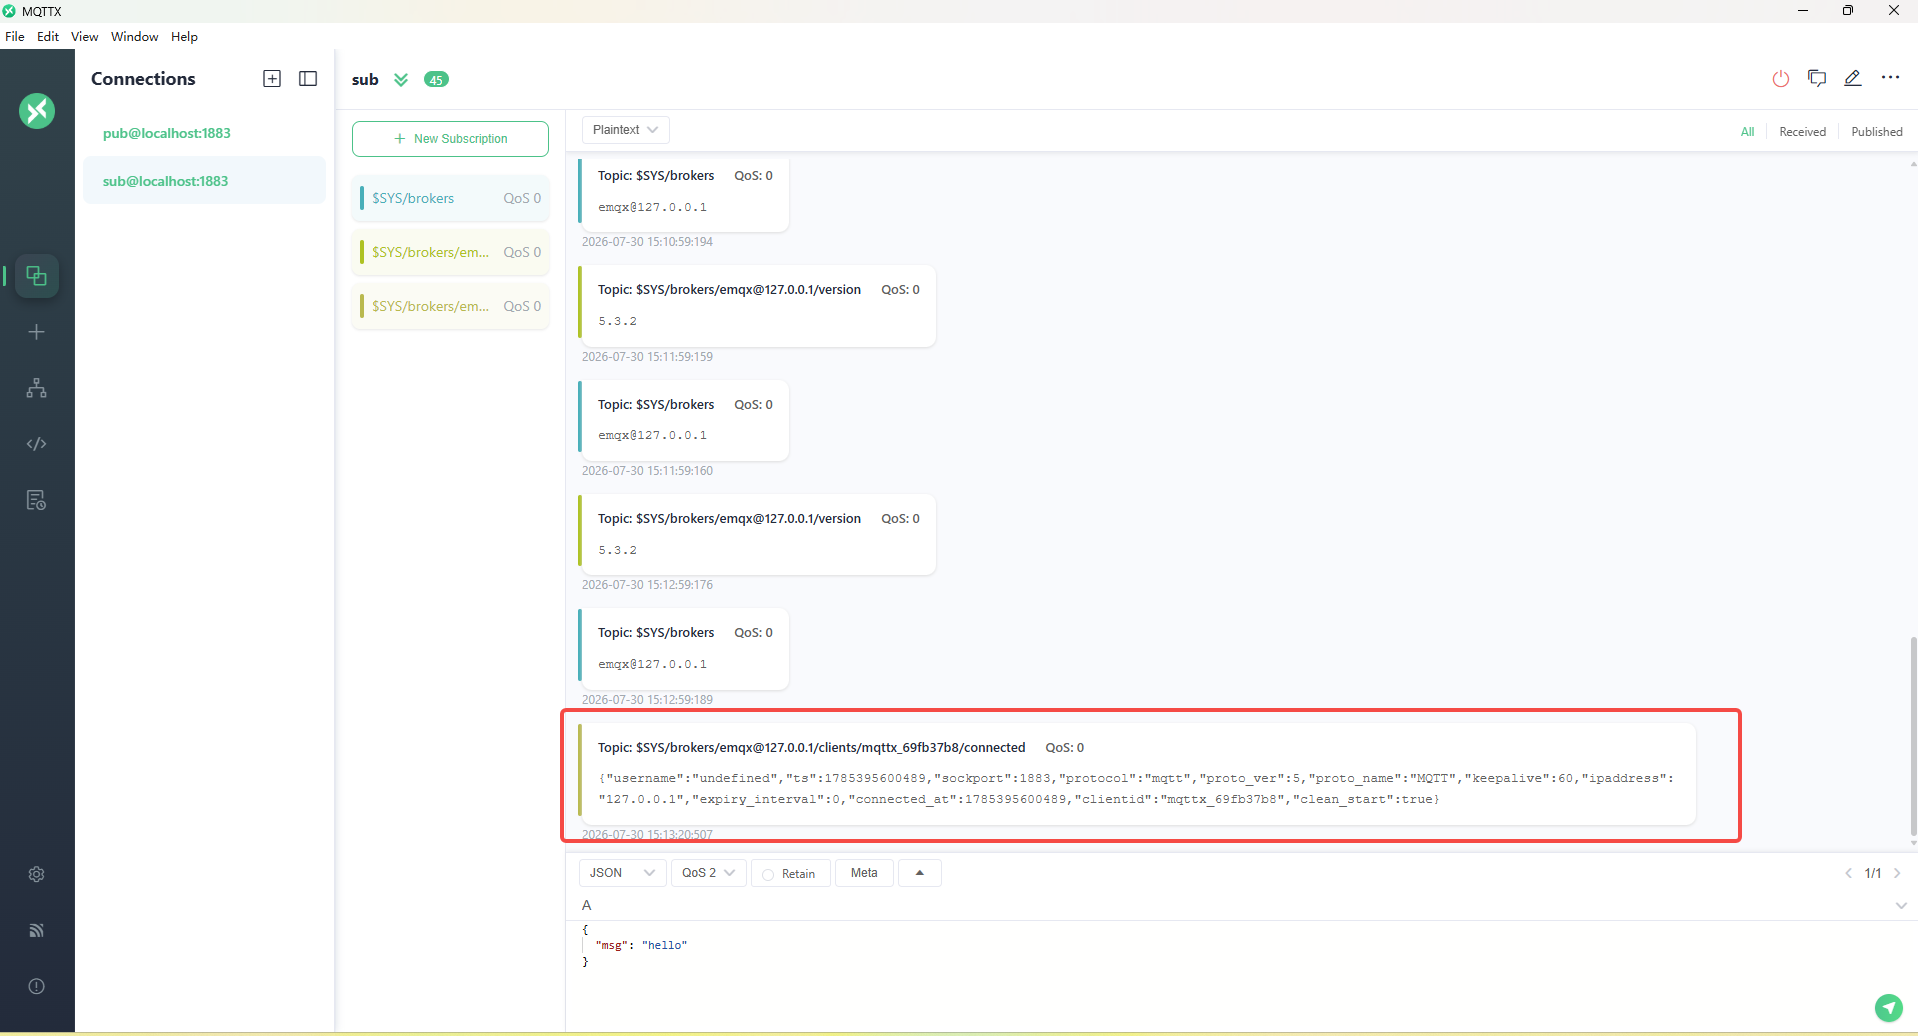Toggle the connections list layout icon
This screenshot has width=1918, height=1036.
[x=308, y=79]
